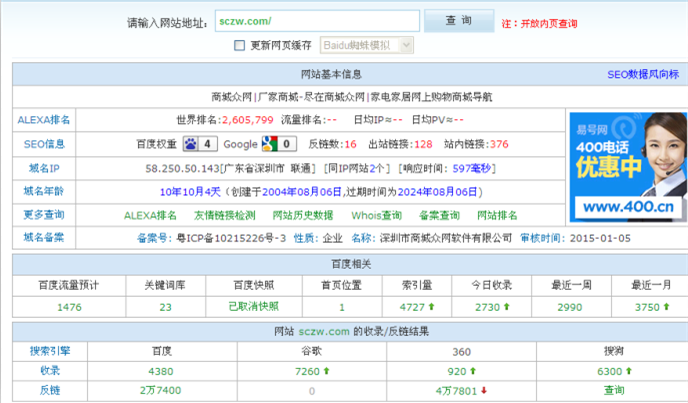Click the 400电话 advertisement banner

point(628,167)
